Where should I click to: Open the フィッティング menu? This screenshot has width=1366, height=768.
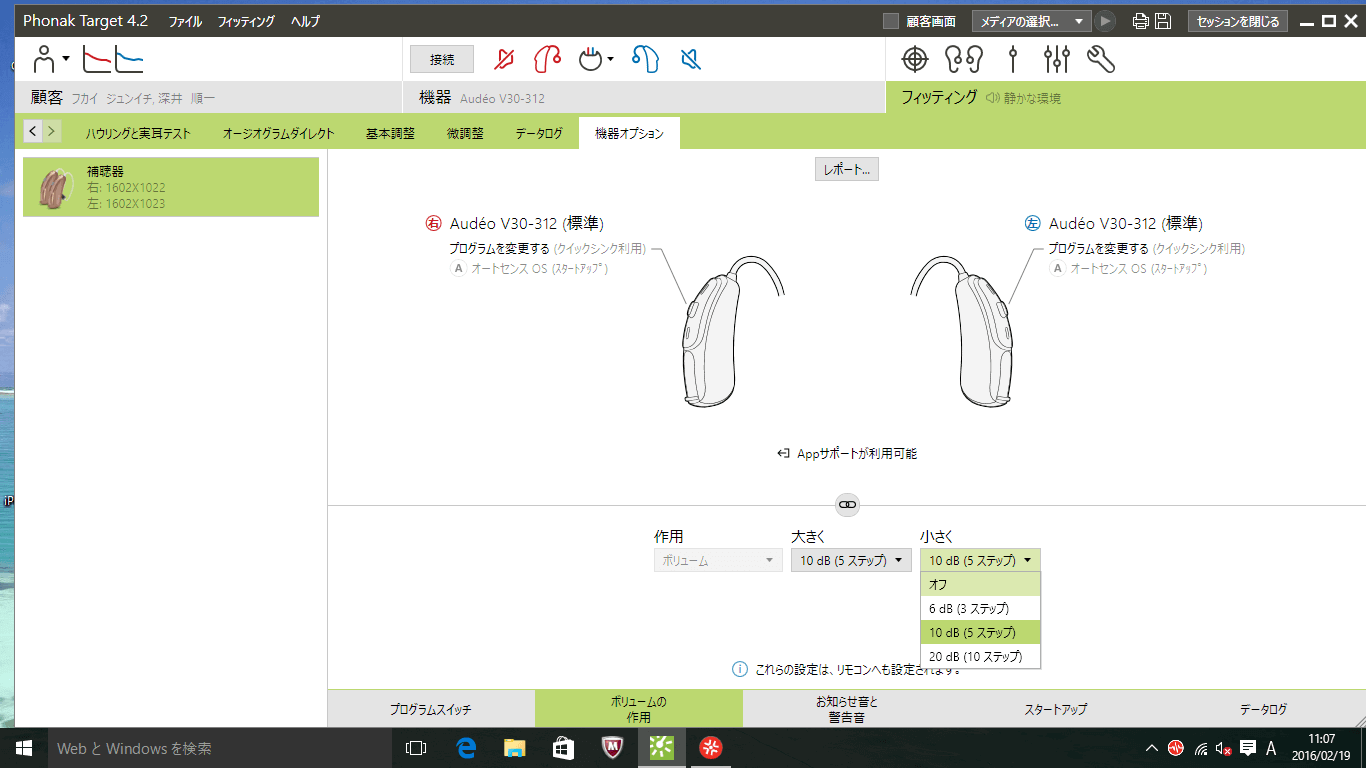tap(246, 21)
